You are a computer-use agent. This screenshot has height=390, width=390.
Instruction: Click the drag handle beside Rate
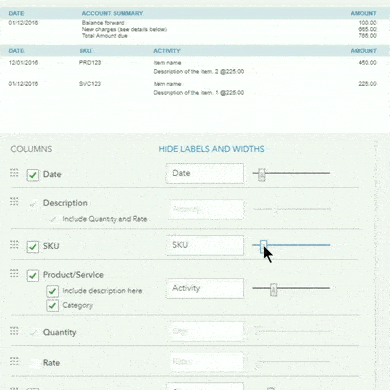point(14,361)
